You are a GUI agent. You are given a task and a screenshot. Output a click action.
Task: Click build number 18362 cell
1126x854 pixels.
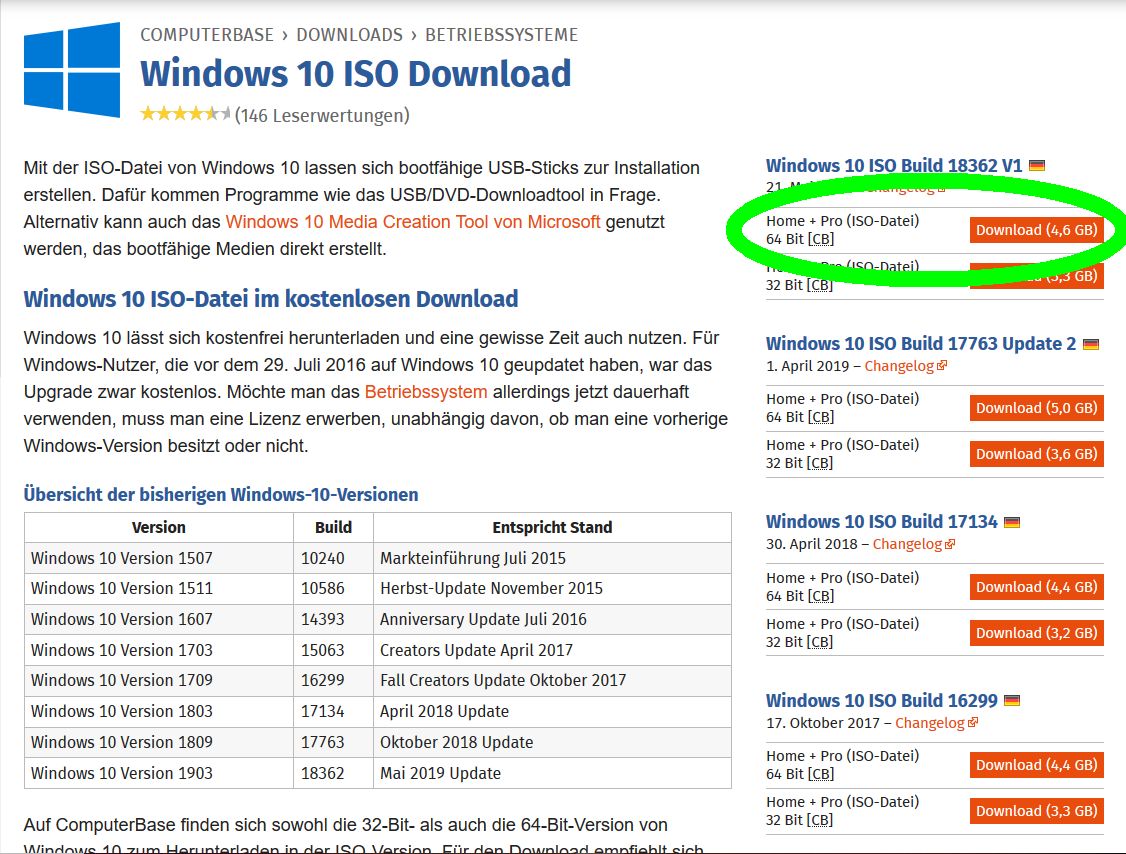(x=333, y=773)
